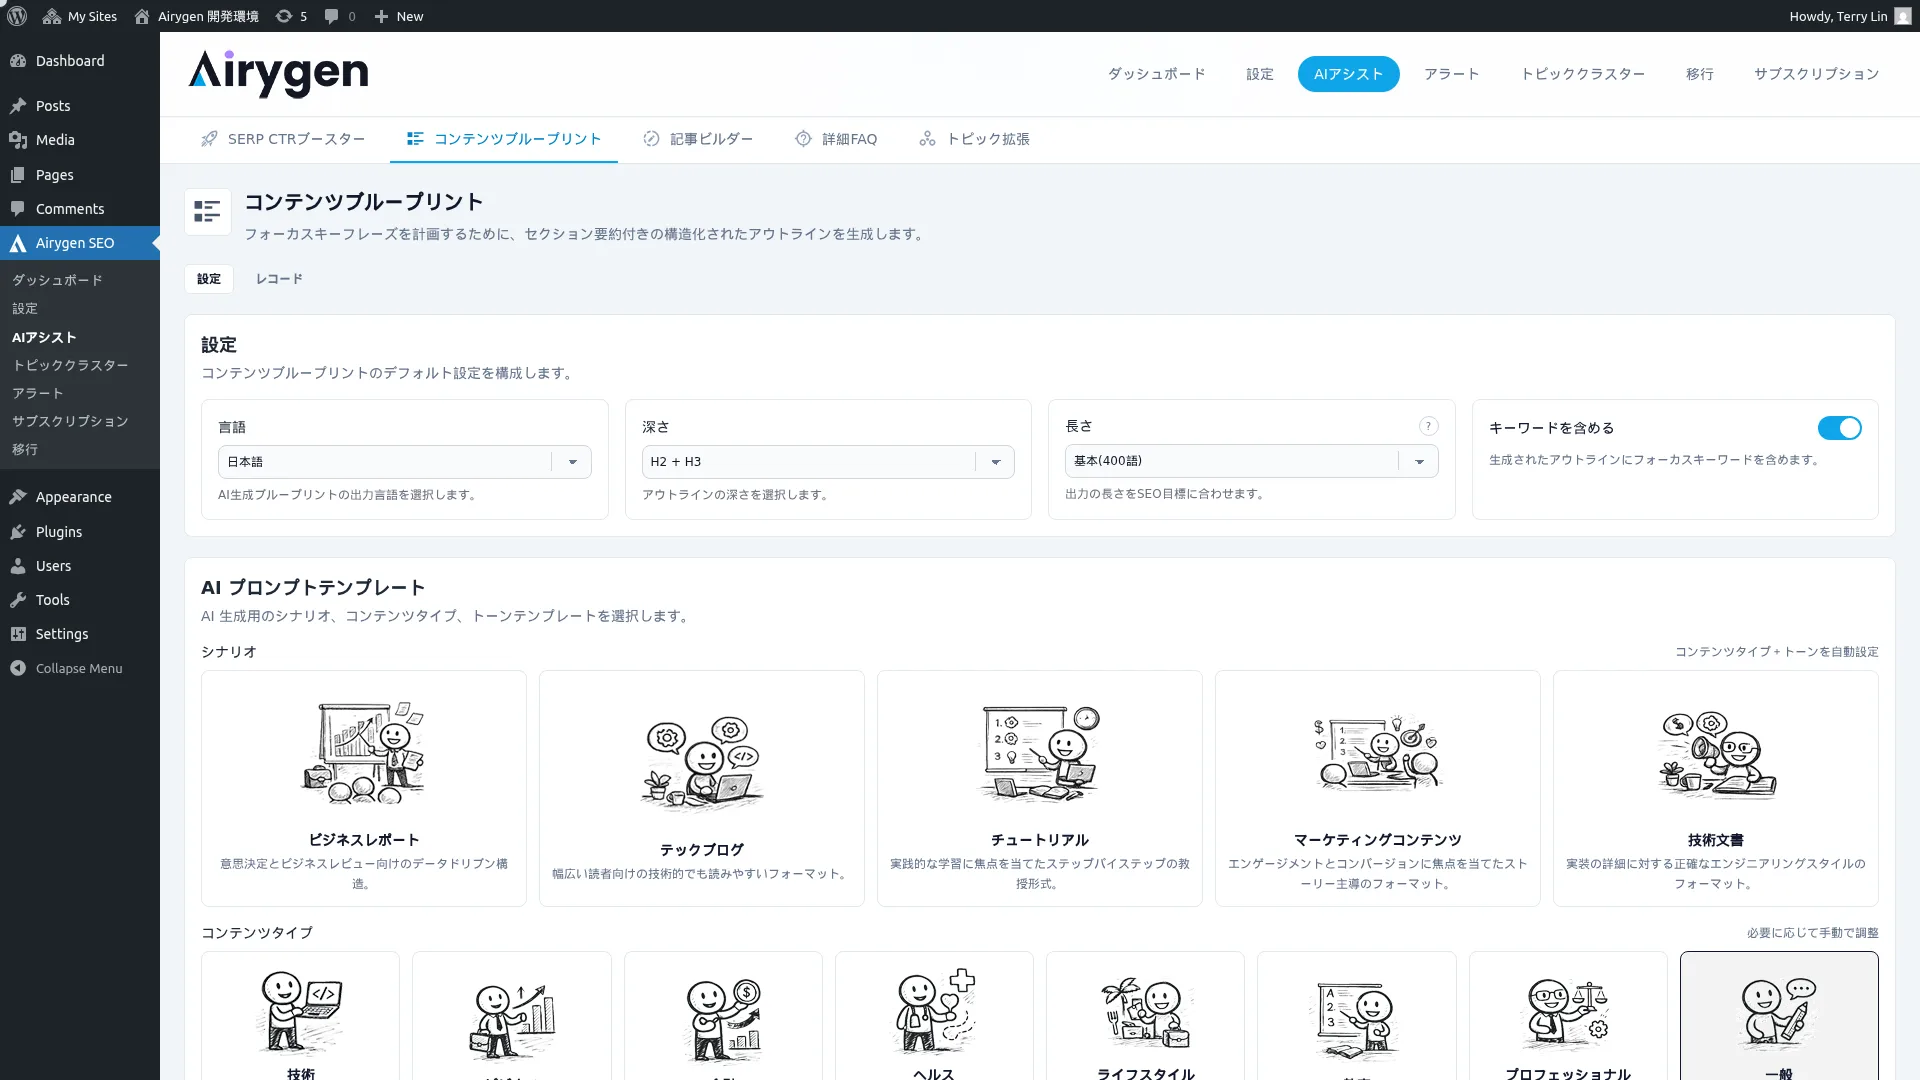This screenshot has height=1080, width=1920.
Task: Click the Terry Lin avatar icon
Action: [x=1902, y=16]
